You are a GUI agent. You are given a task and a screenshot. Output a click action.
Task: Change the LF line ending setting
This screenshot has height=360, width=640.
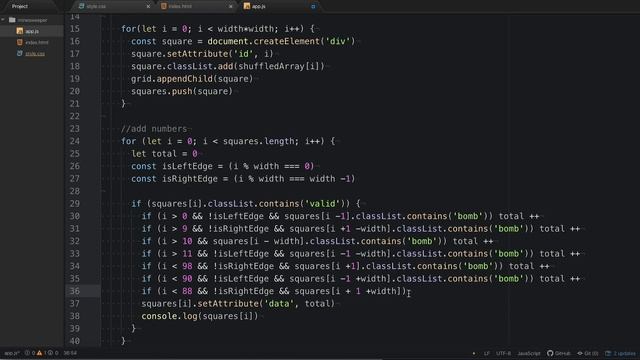[487, 353]
